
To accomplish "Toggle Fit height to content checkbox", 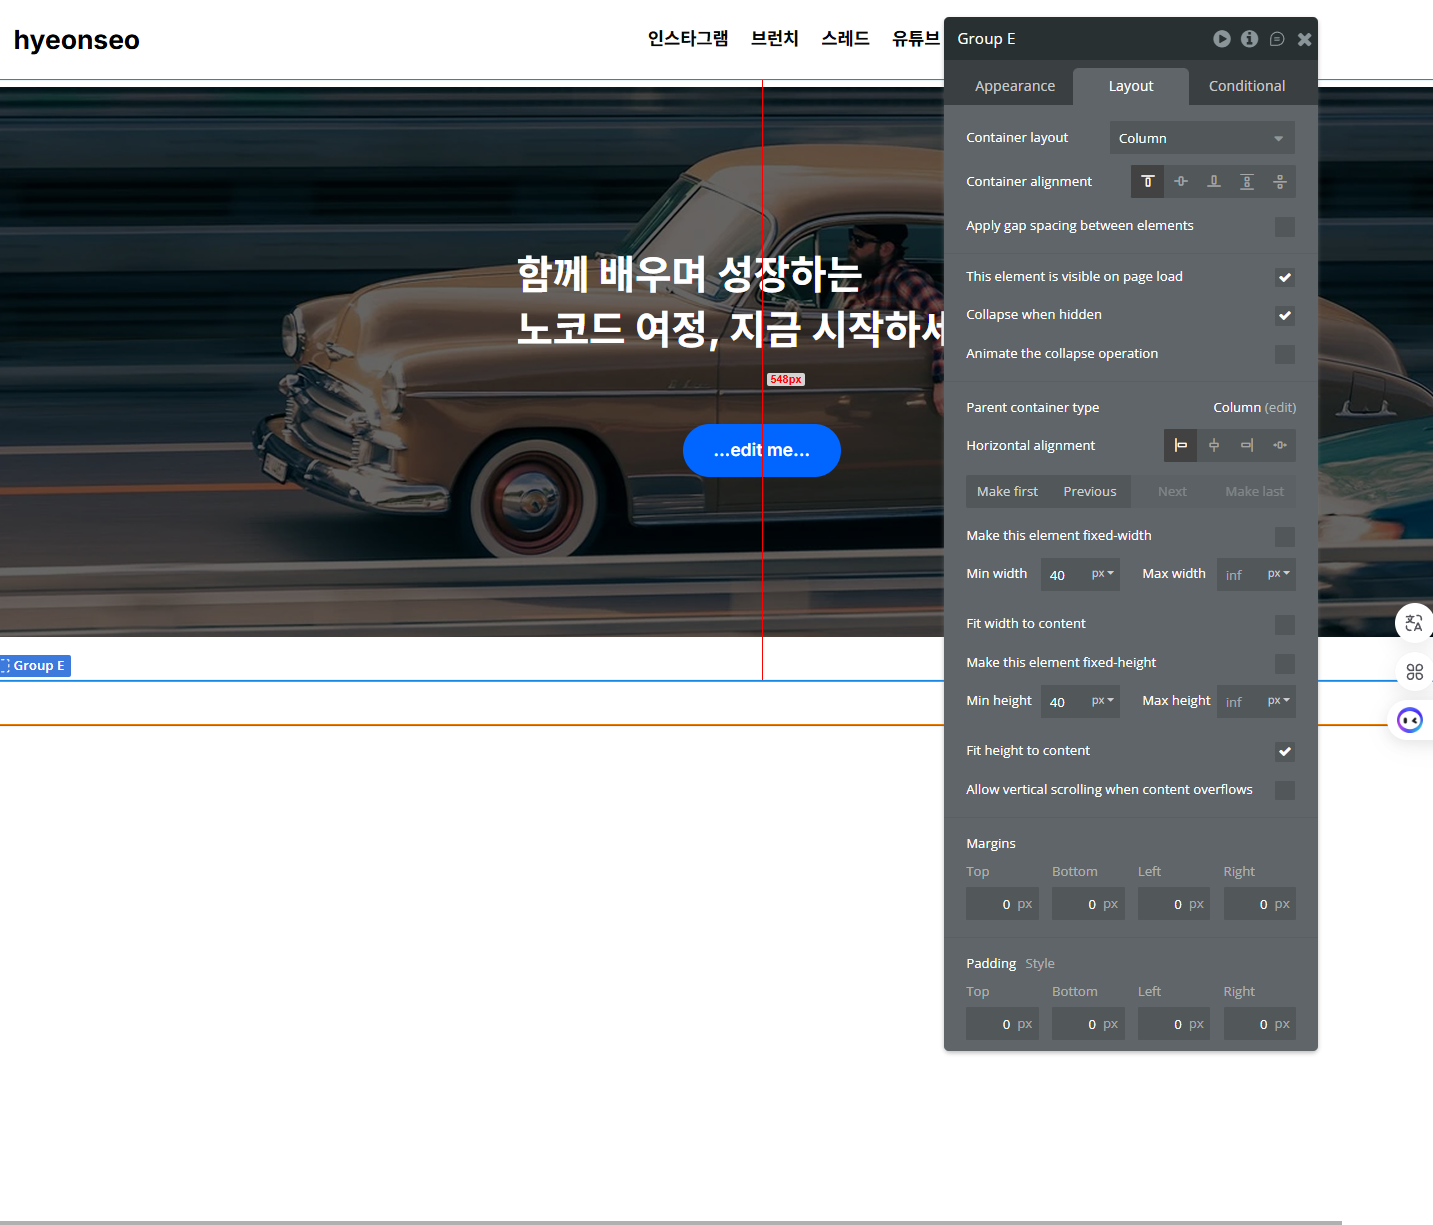I will pos(1285,752).
